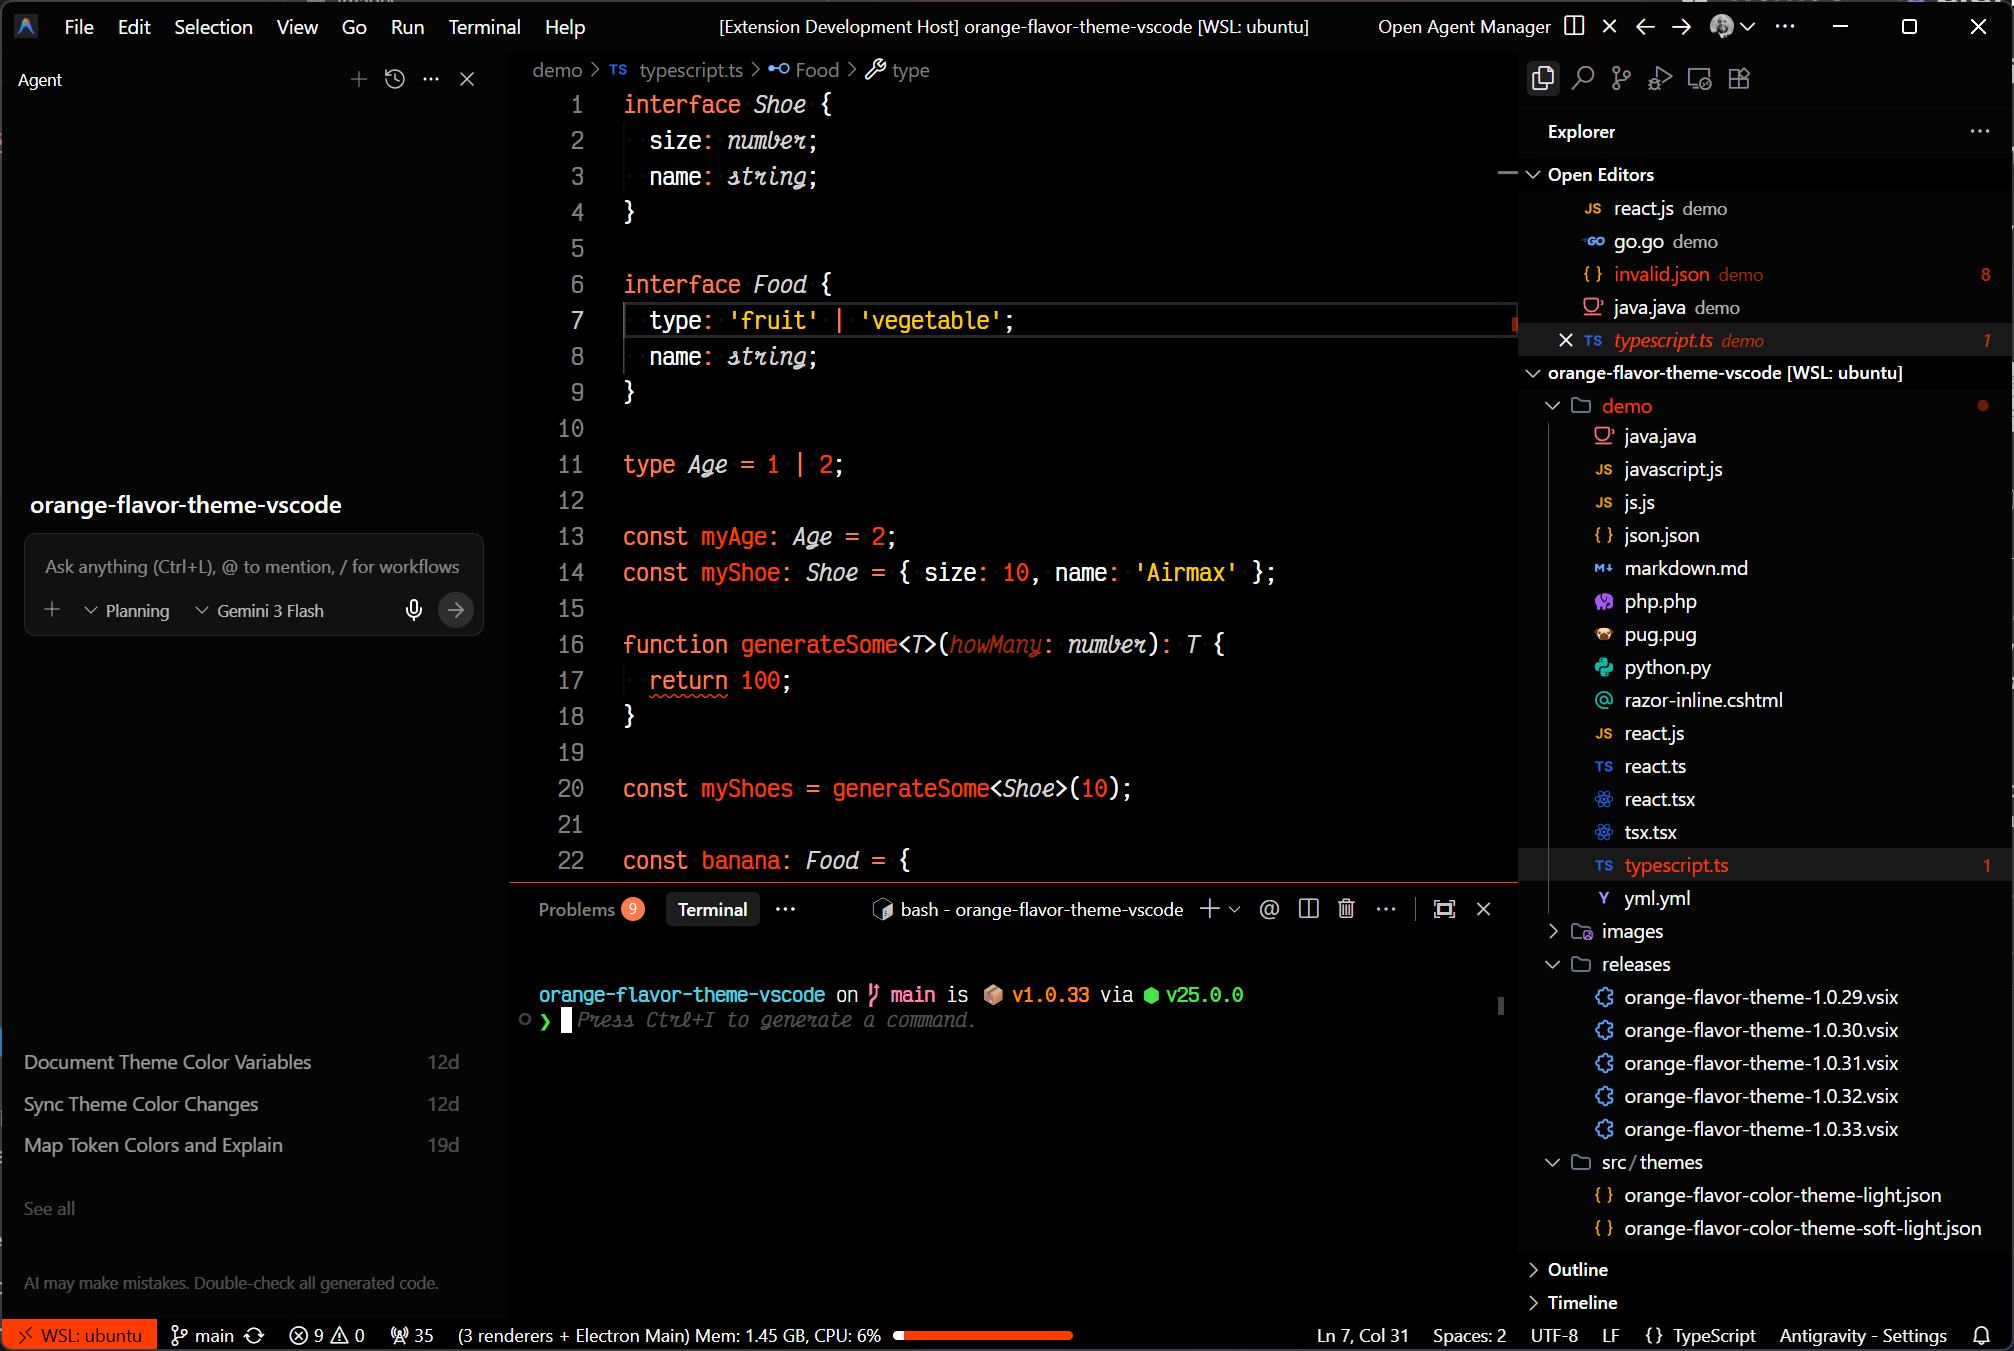Open Document Theme Color Variables conversation
The image size is (2014, 1351).
[x=241, y=1062]
